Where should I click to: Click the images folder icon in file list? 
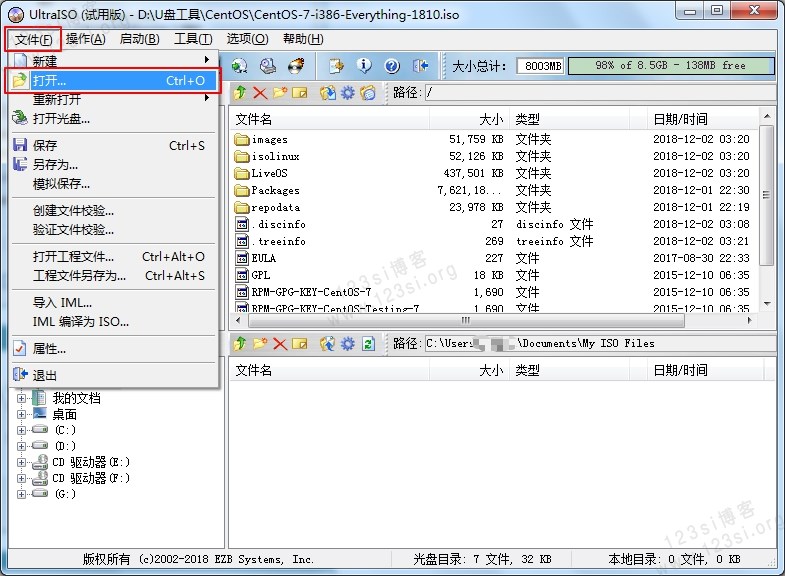[242, 139]
